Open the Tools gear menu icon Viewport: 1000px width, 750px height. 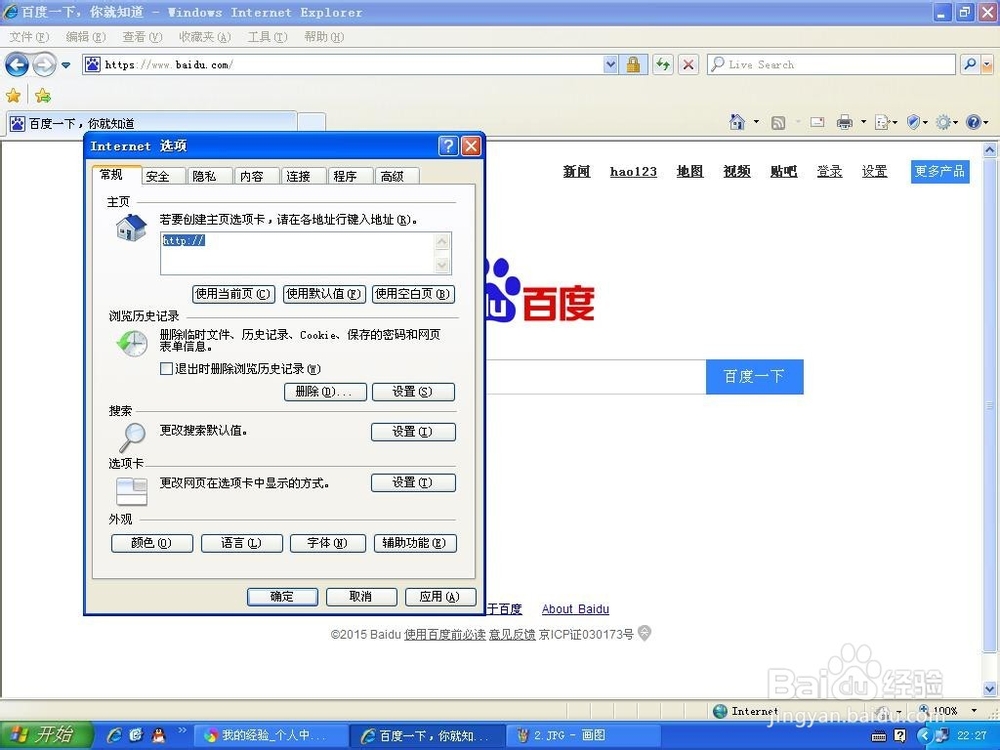click(x=946, y=122)
